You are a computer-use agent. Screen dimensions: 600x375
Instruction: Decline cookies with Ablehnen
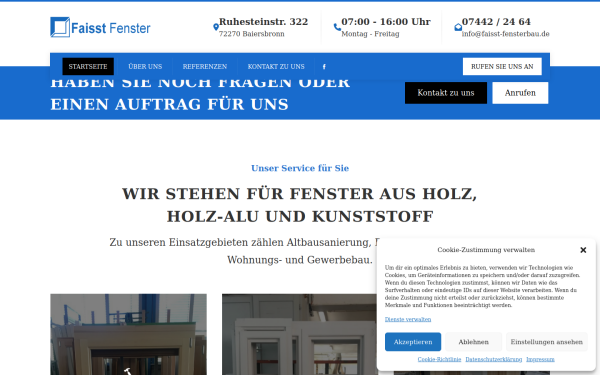click(x=473, y=342)
